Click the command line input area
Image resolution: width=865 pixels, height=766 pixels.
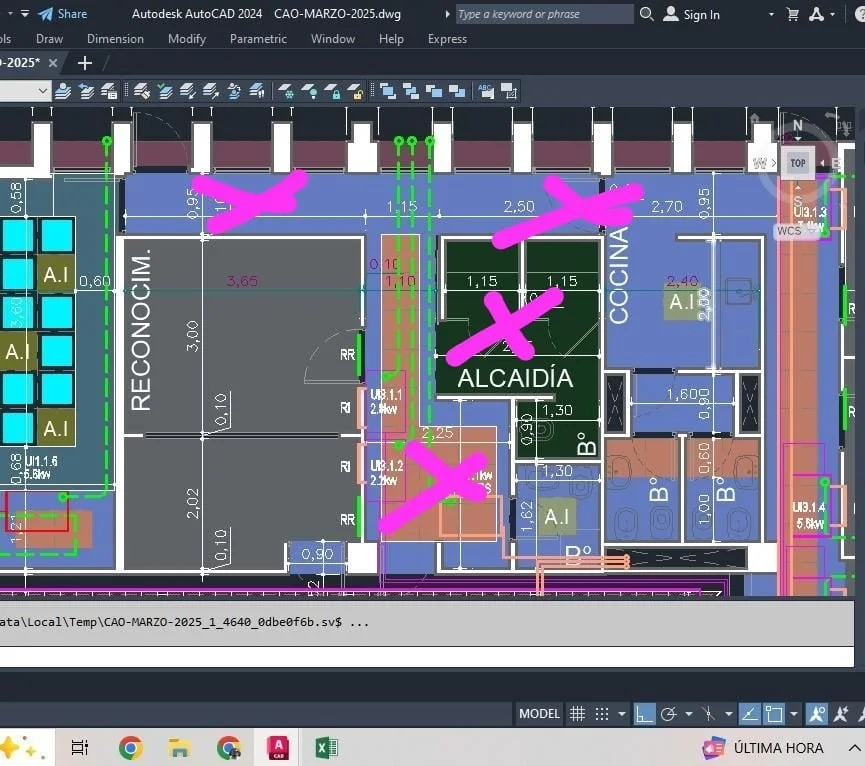[426, 656]
